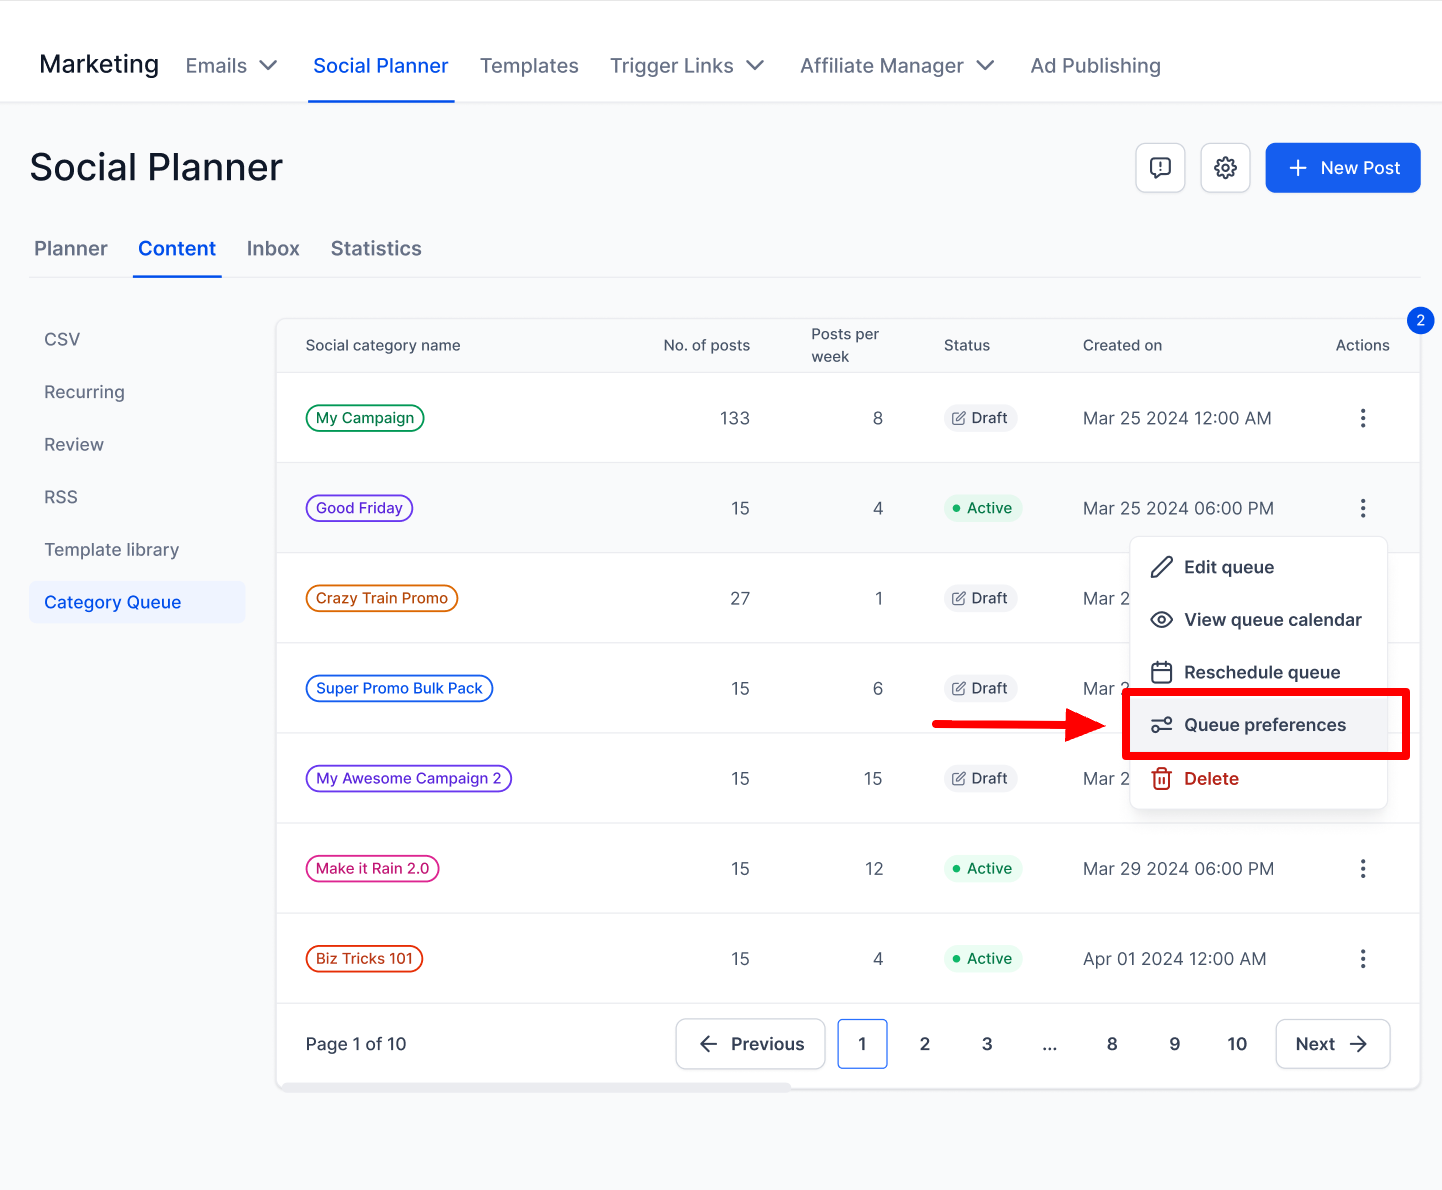Click the Crazy Train Promo orange category tag
The height and width of the screenshot is (1190, 1442).
[x=381, y=598]
